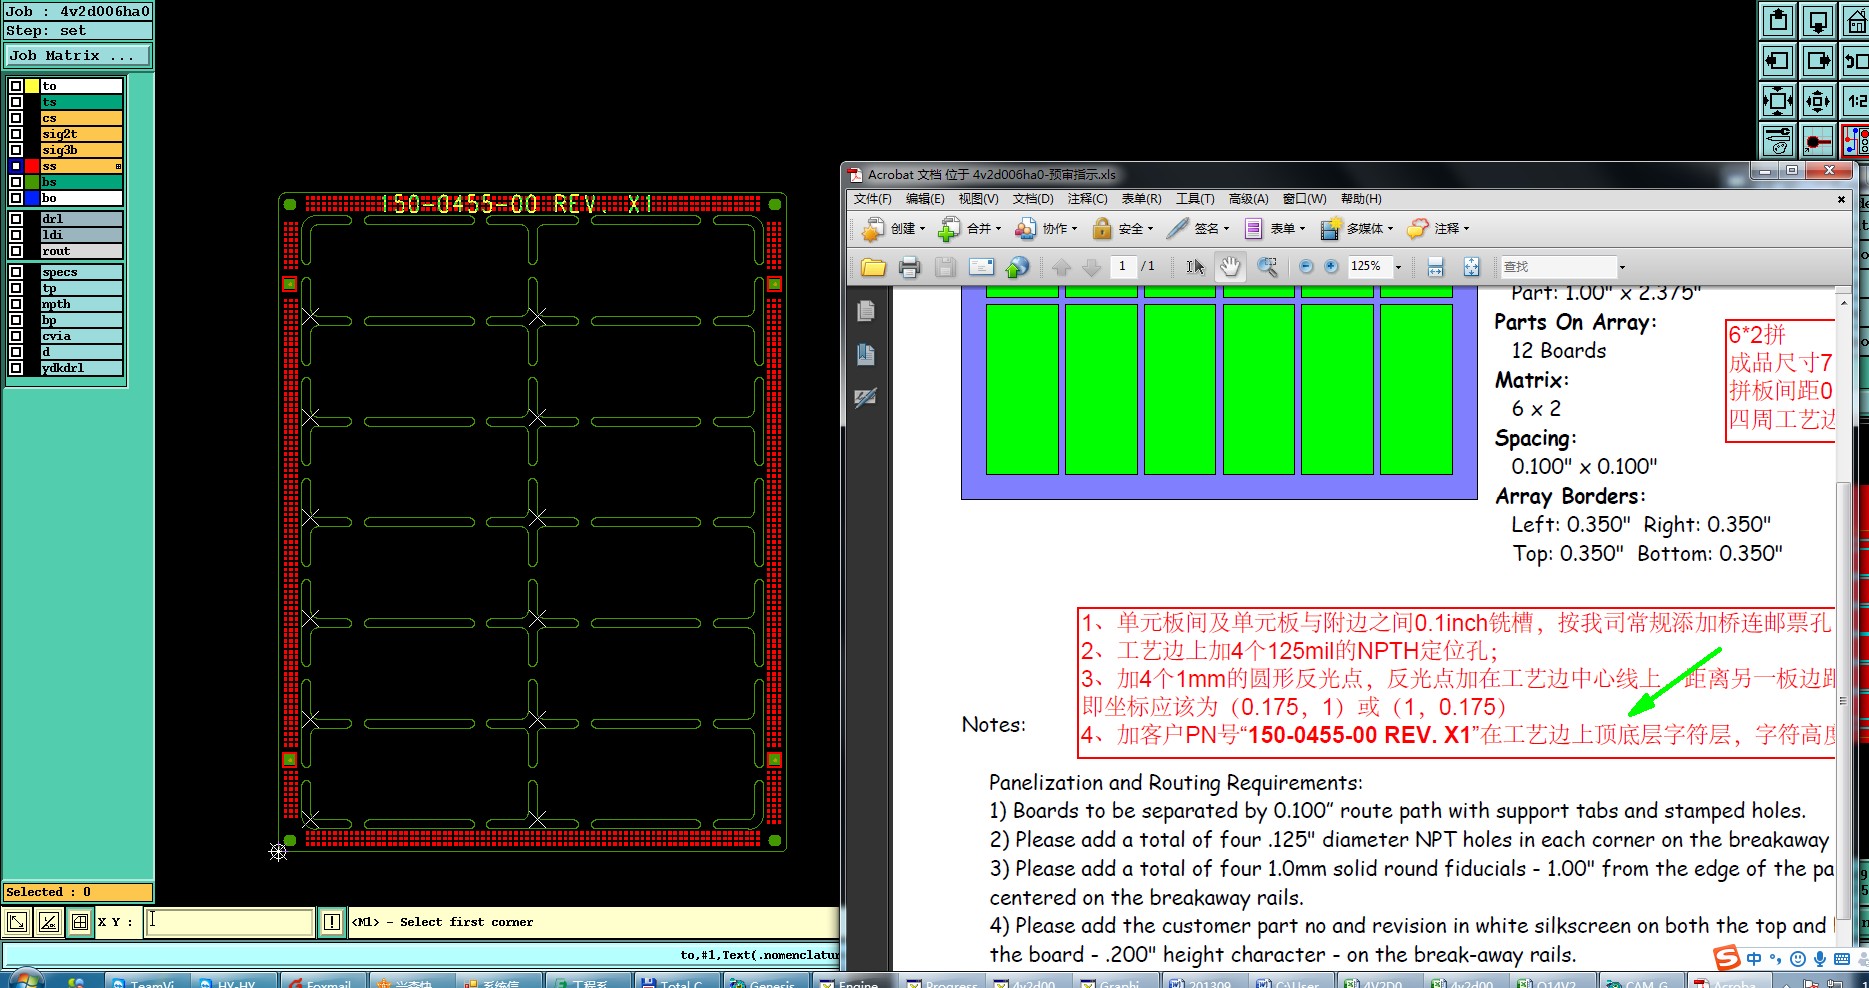Click the Job Matrix button

point(78,56)
